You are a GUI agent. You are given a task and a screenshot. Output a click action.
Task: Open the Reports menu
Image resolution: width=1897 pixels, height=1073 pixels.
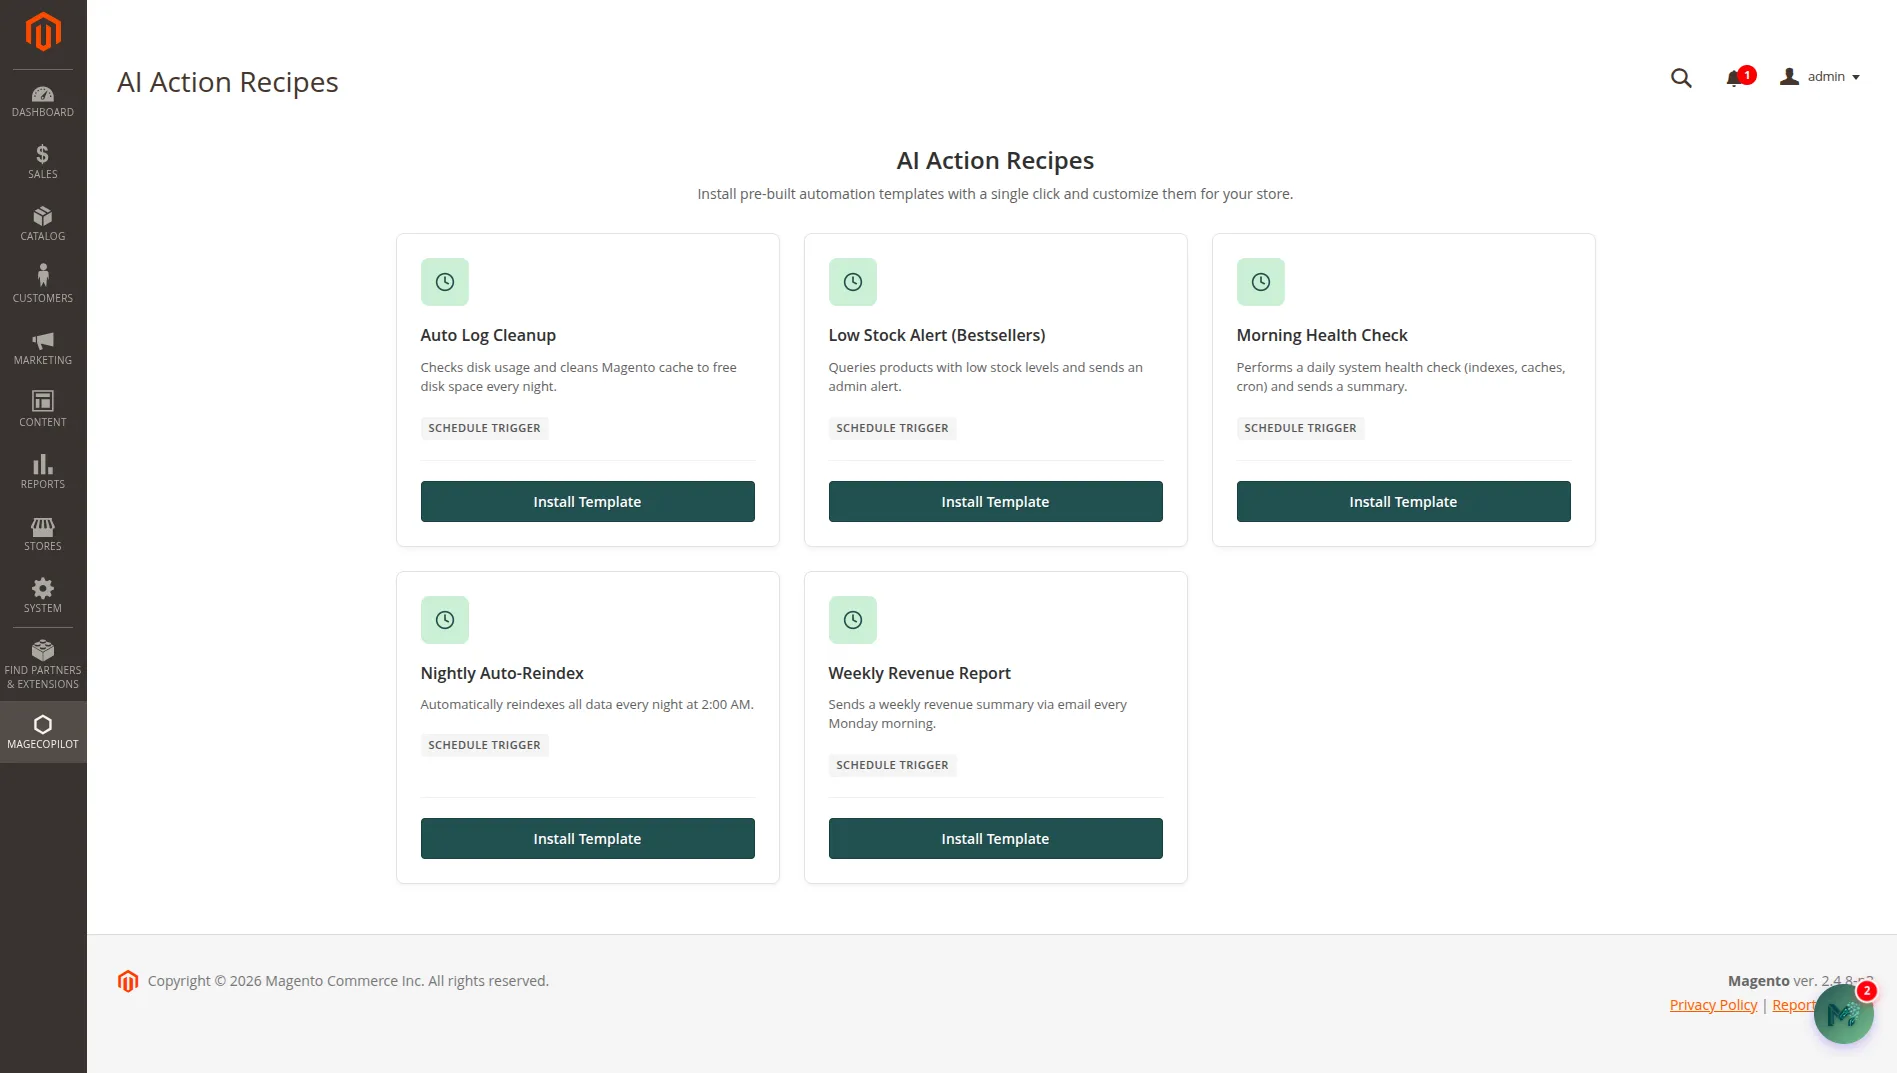click(x=43, y=472)
